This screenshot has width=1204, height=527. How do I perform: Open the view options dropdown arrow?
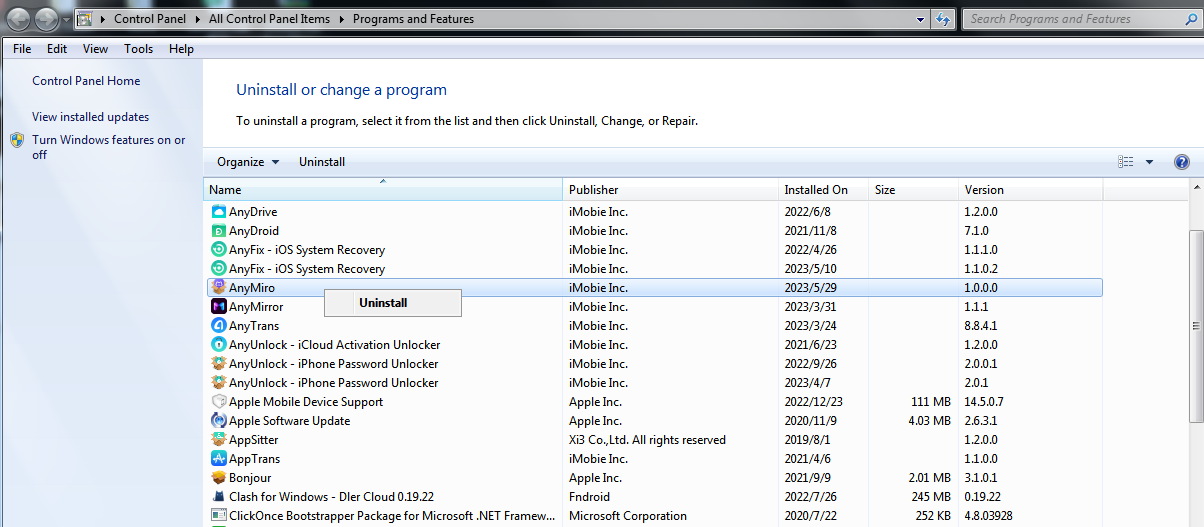(1149, 162)
